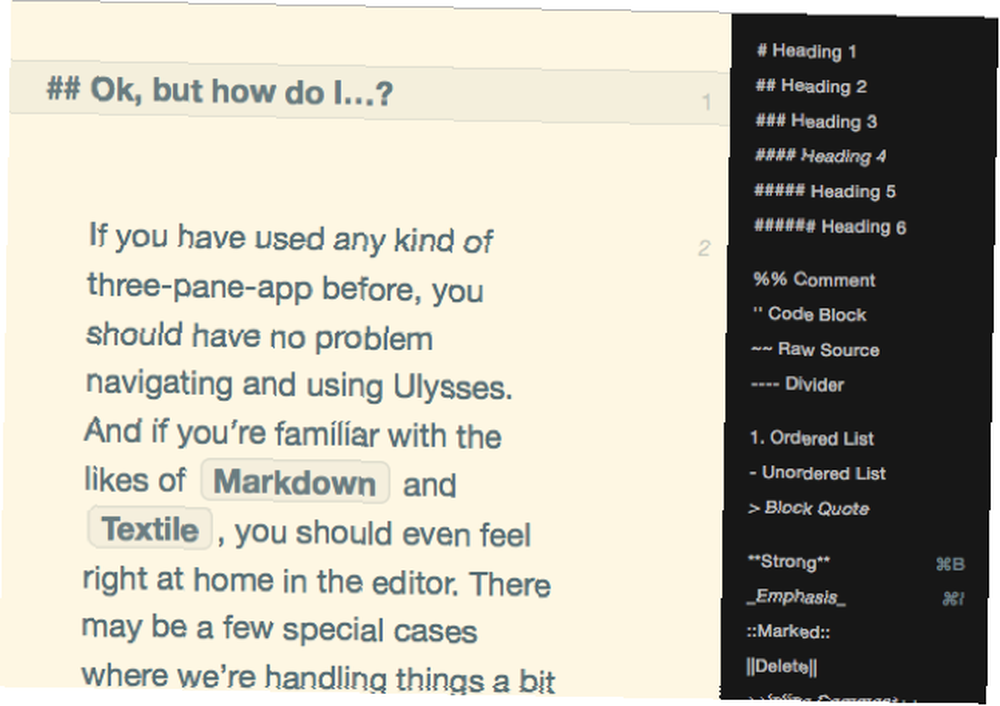The width and height of the screenshot is (1000, 706).
Task: Apply **Strong** formatting
Action: pyautogui.click(x=789, y=561)
